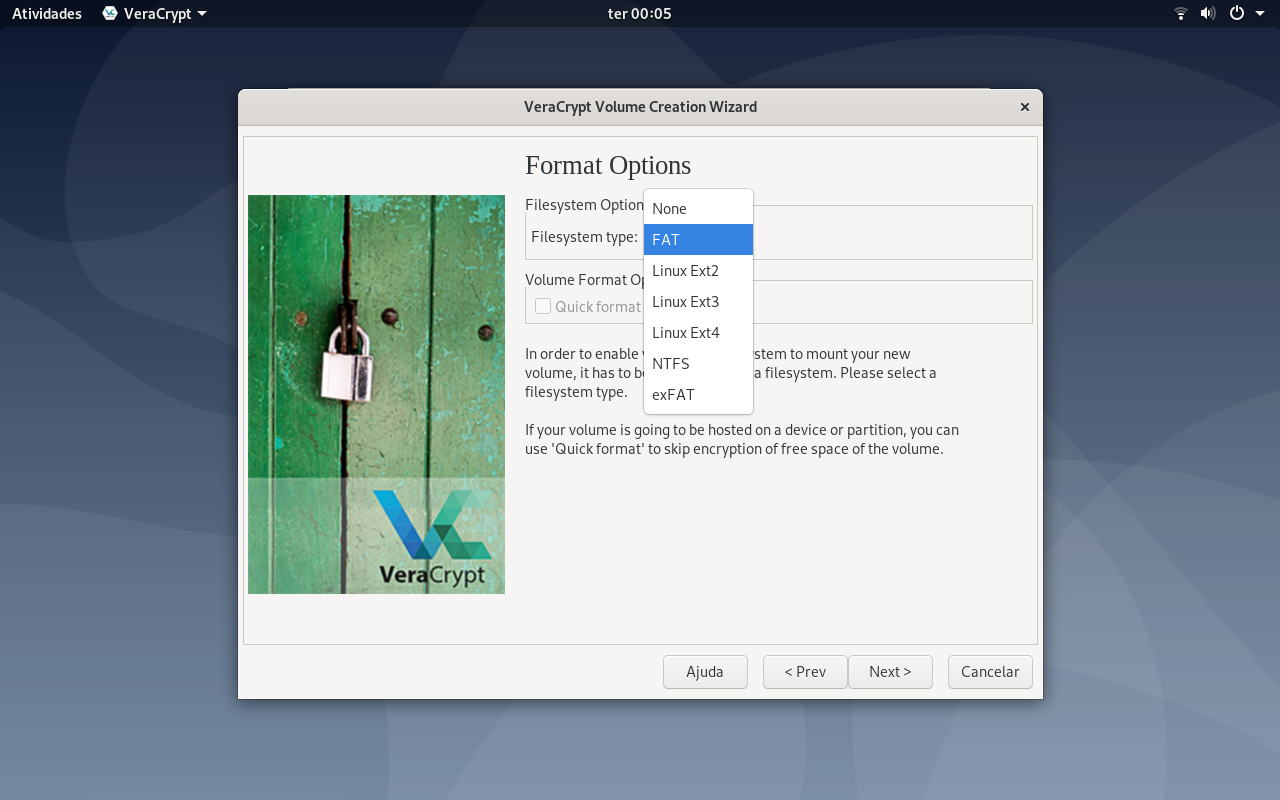Close the Volume Creation Wizard window
This screenshot has height=800, width=1280.
[x=1025, y=107]
